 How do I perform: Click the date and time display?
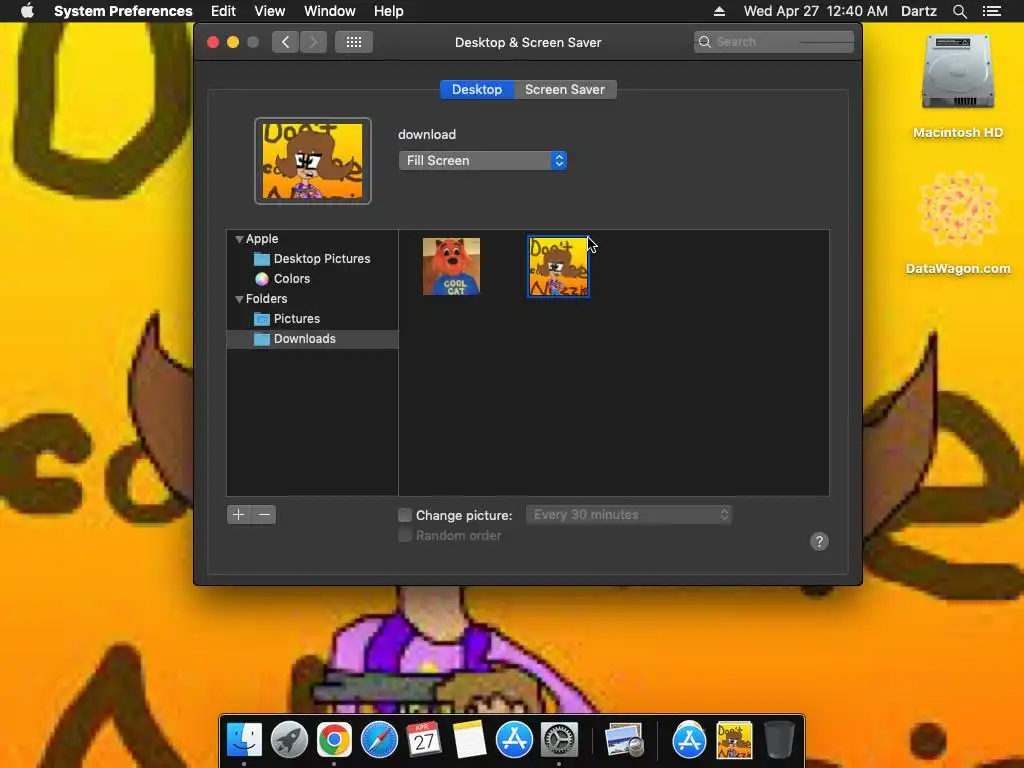(x=816, y=11)
